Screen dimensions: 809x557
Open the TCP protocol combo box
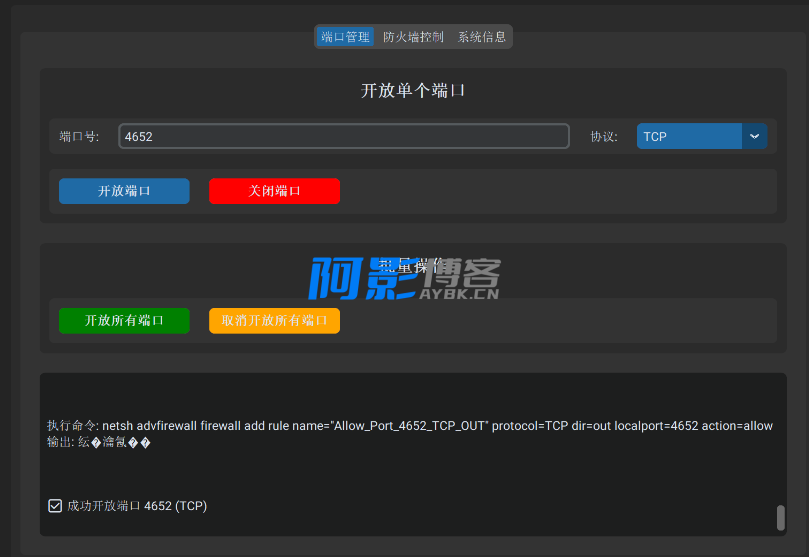690,136
